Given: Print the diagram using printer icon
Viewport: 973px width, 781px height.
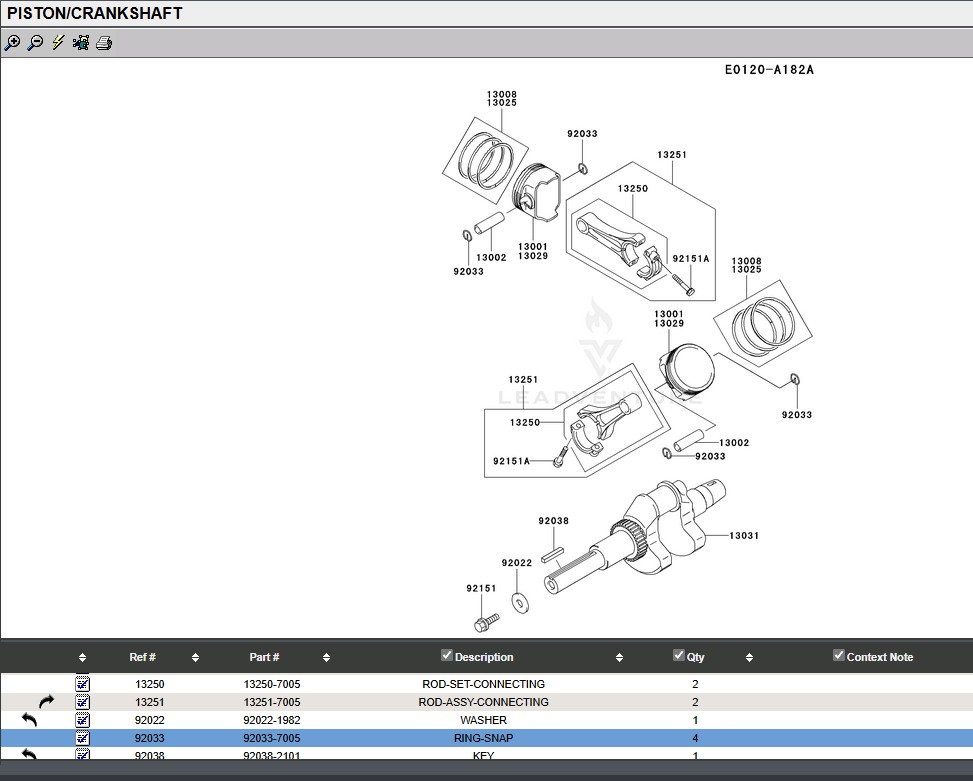Looking at the screenshot, I should 104,43.
